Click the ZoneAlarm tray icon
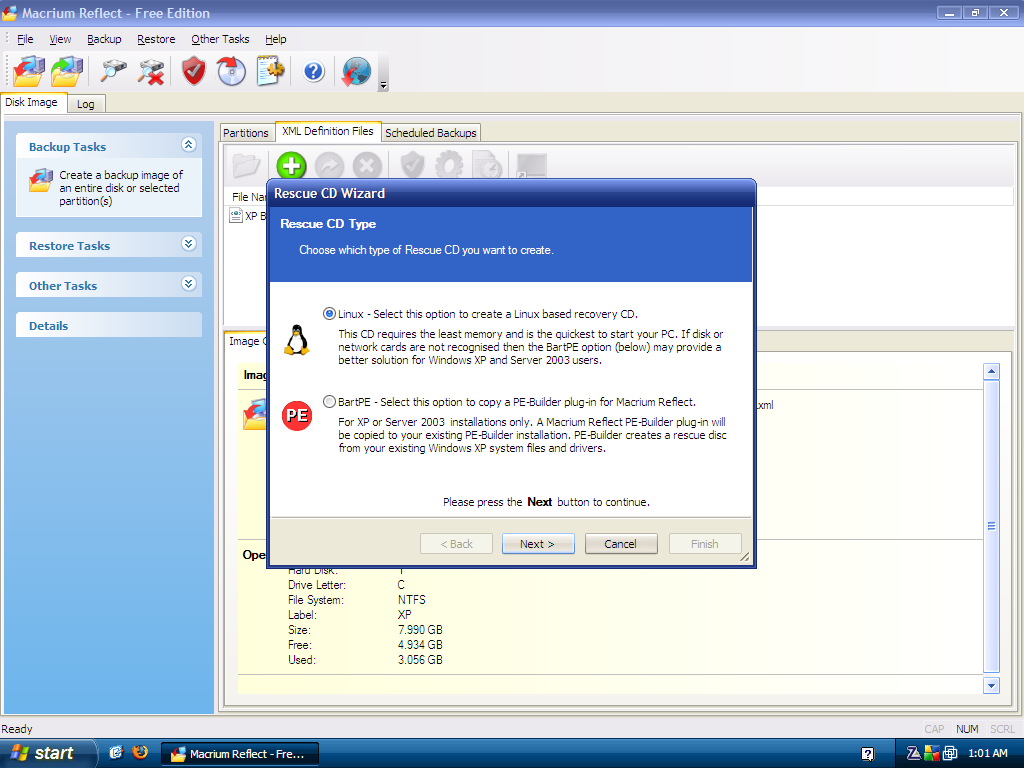The image size is (1024, 768). [914, 753]
